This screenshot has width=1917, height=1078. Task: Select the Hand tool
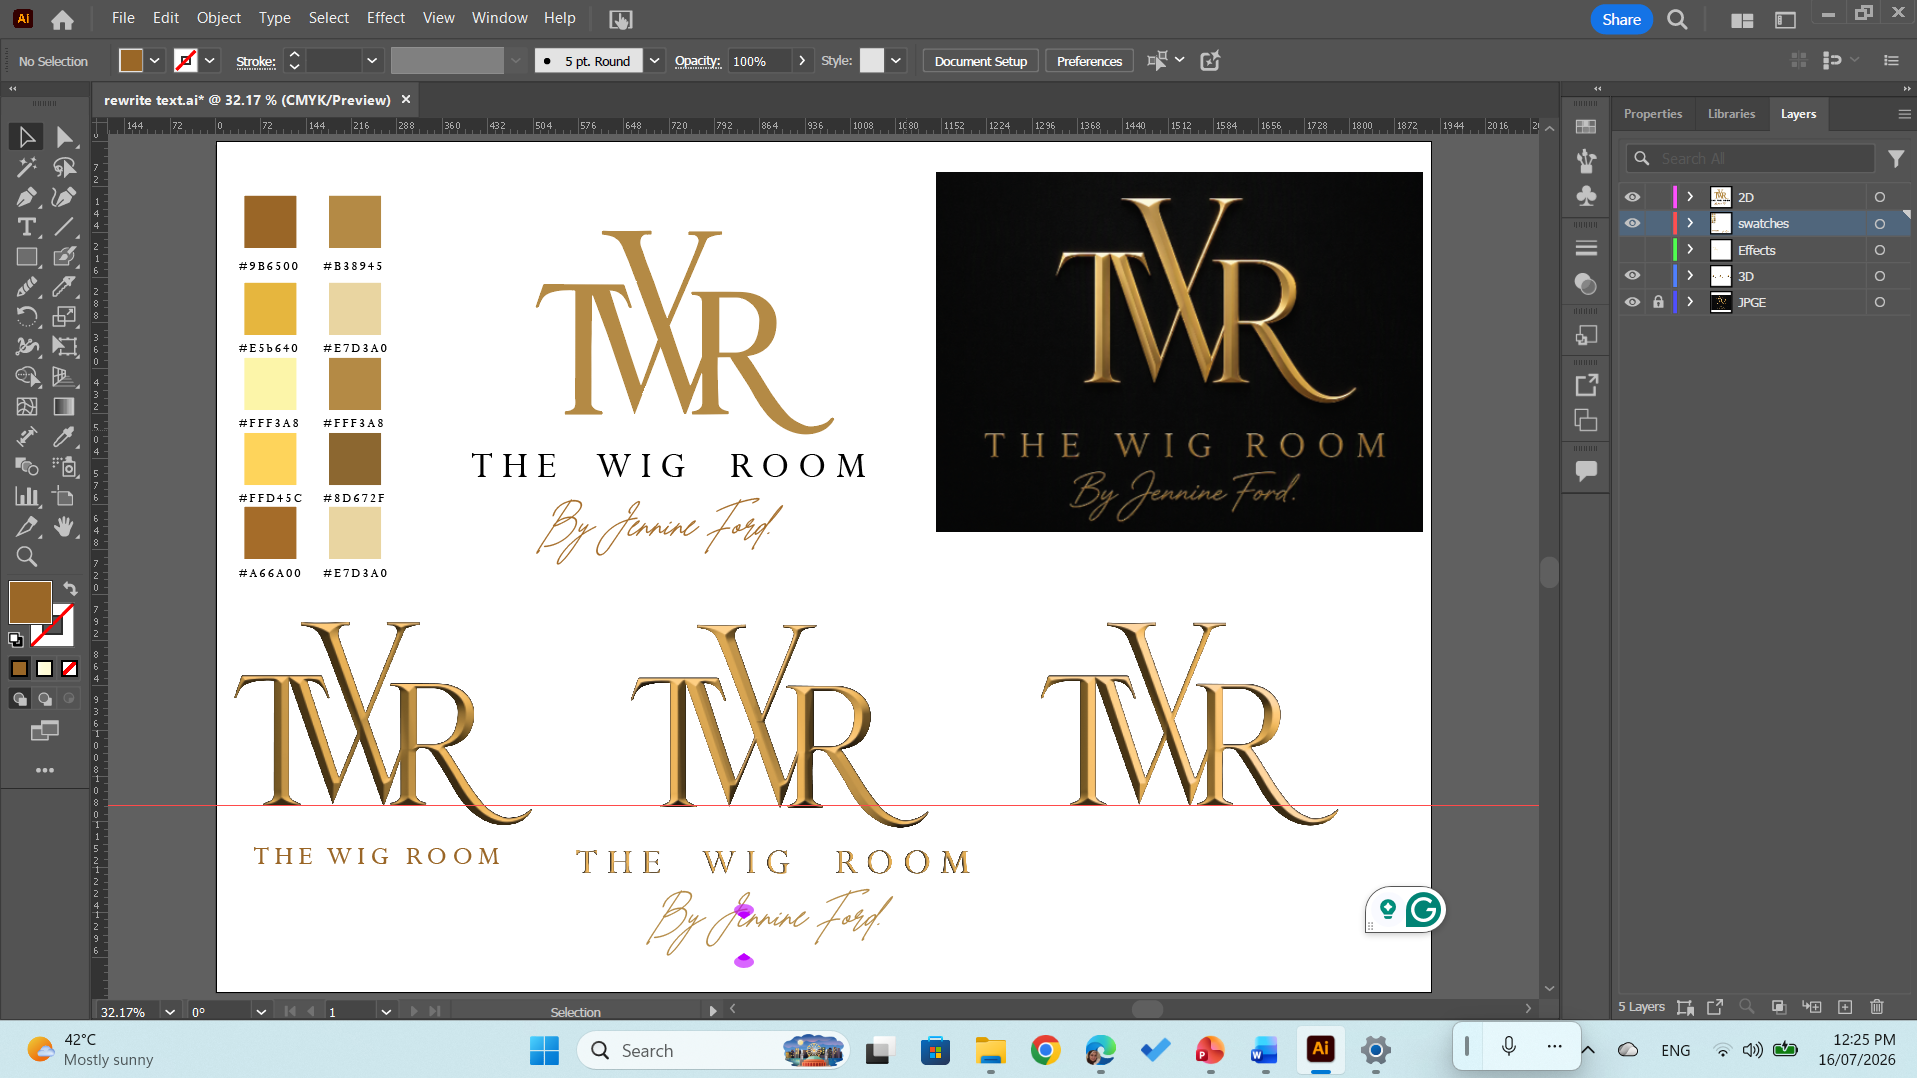pyautogui.click(x=64, y=527)
